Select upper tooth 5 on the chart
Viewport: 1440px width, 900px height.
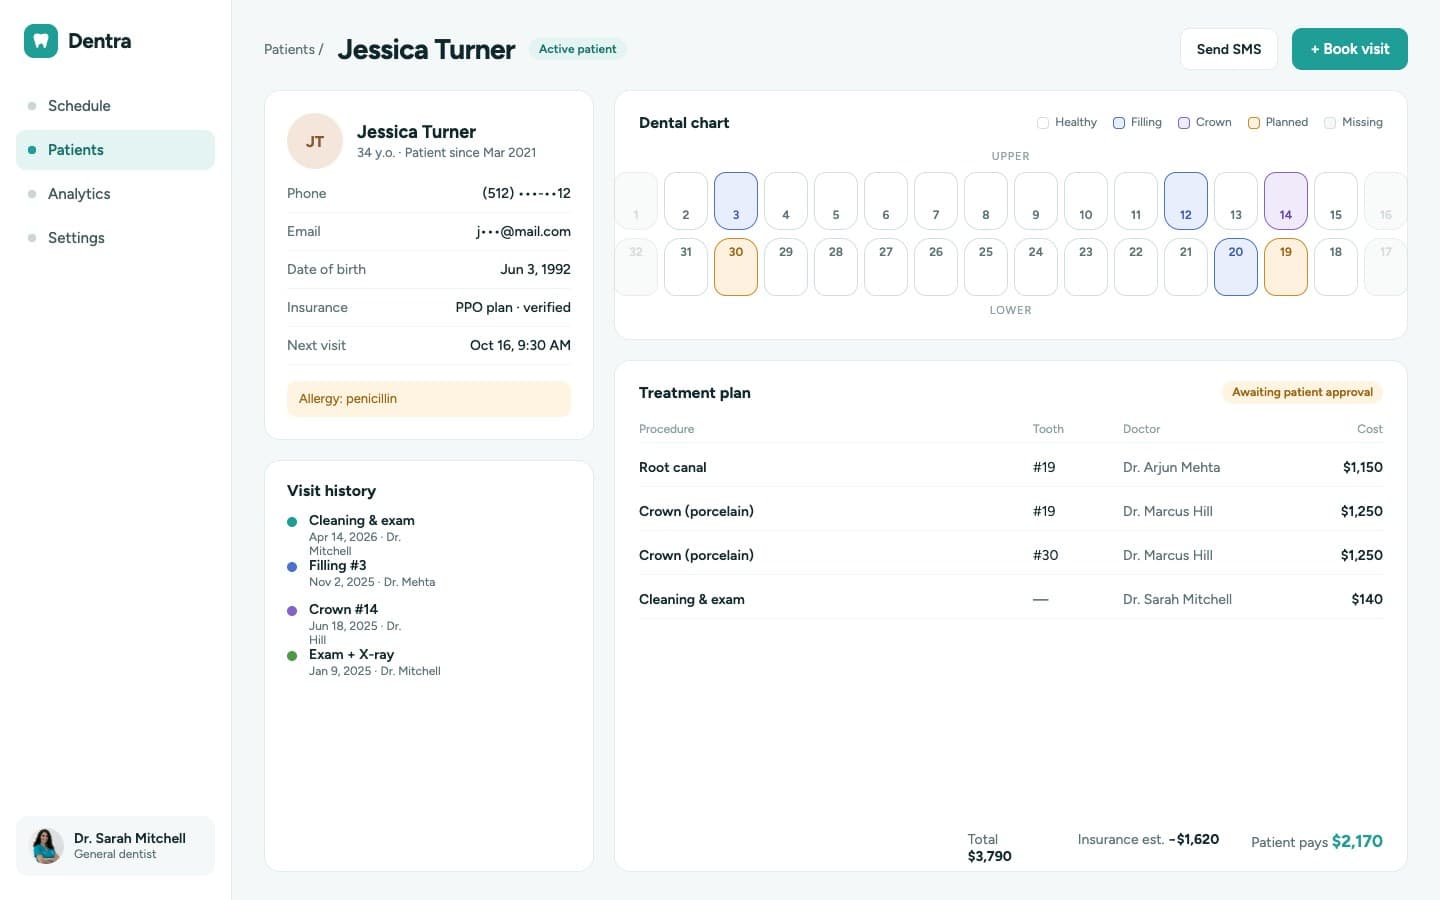tap(836, 201)
